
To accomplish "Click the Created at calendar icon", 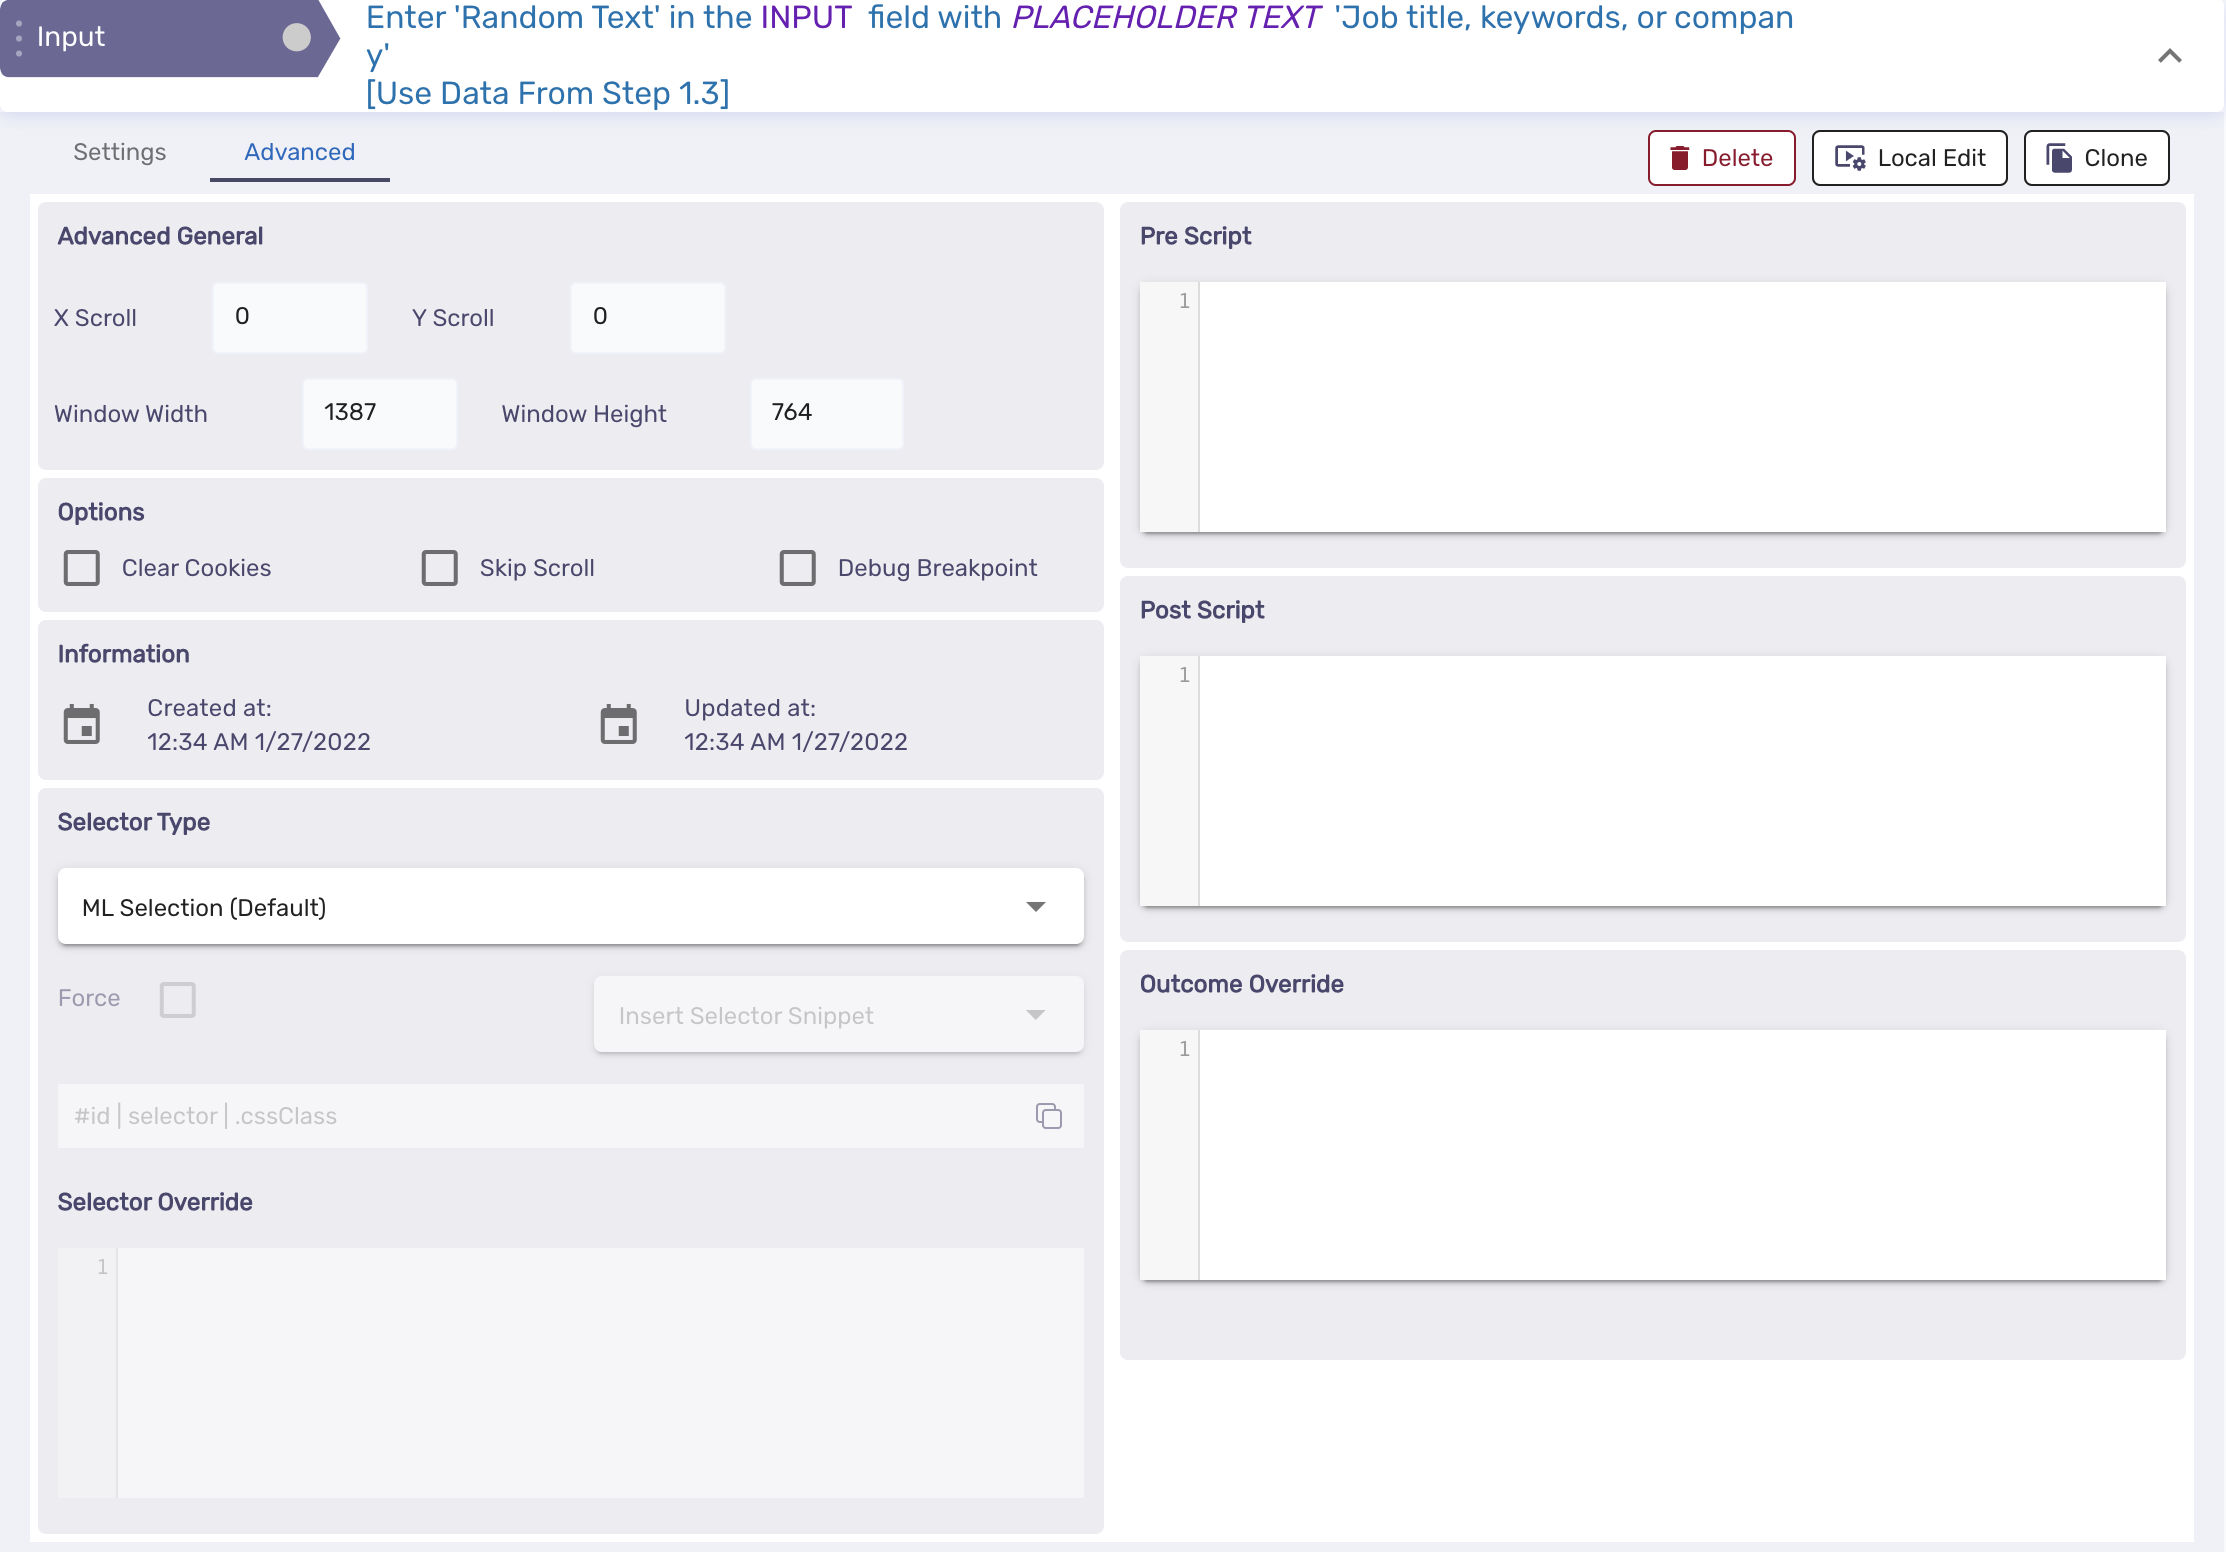I will click(x=82, y=725).
